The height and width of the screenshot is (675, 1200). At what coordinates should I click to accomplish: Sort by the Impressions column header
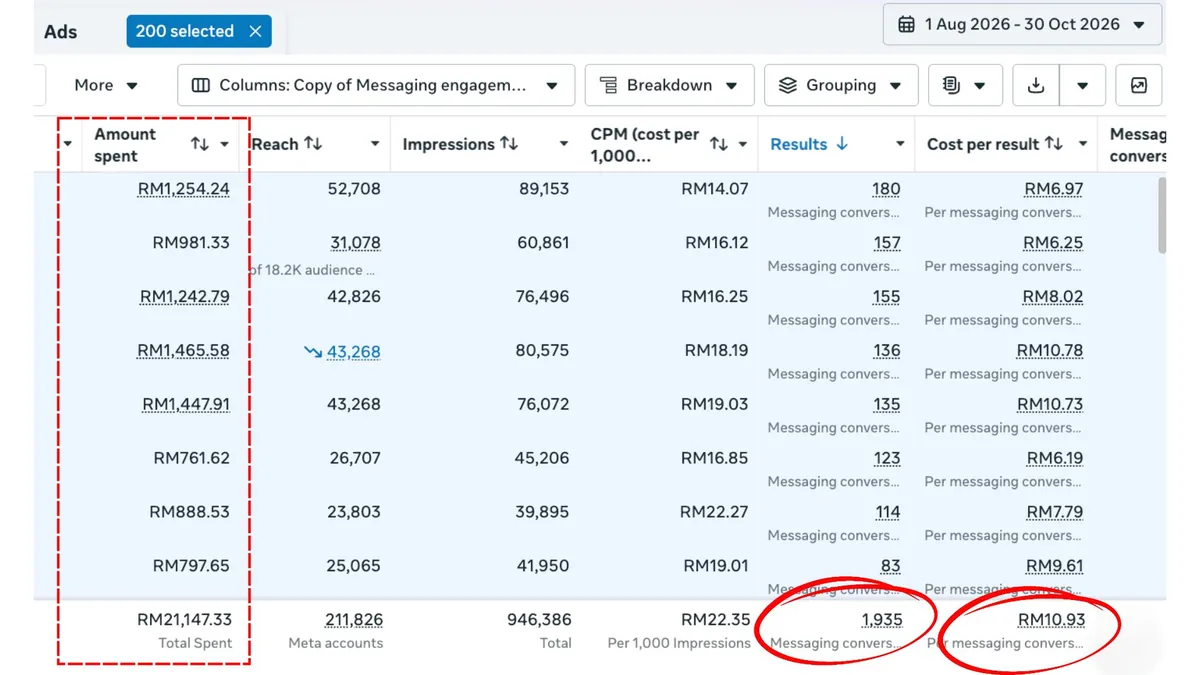(x=460, y=144)
